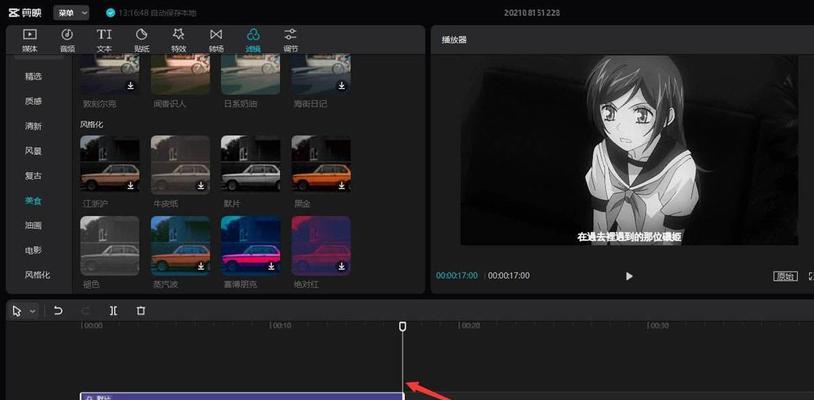Click the 风格化 section heading
This screenshot has width=814, height=400.
coord(90,125)
